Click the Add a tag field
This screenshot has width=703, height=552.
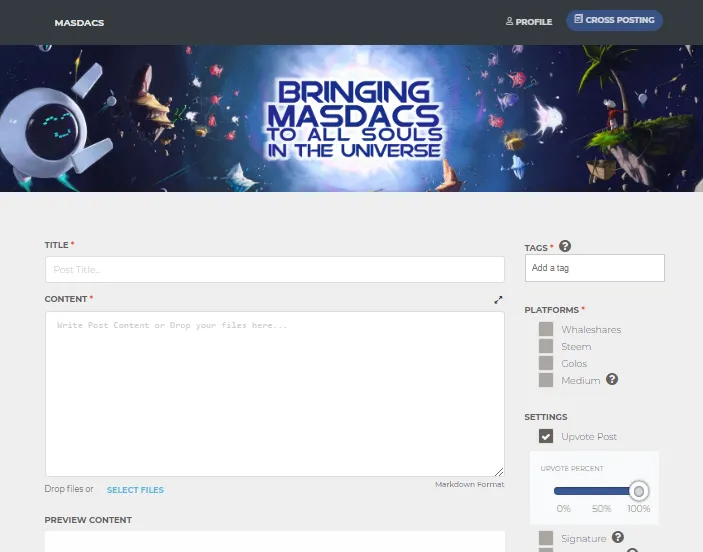(595, 268)
